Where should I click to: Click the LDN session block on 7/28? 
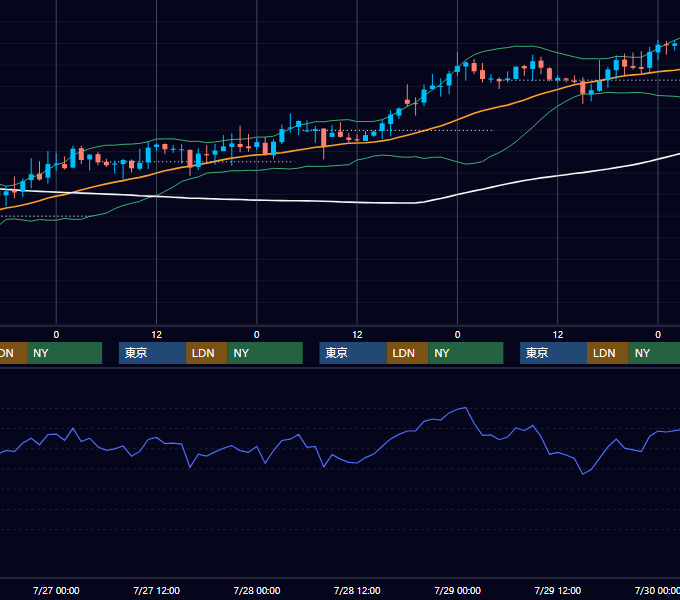click(x=407, y=353)
